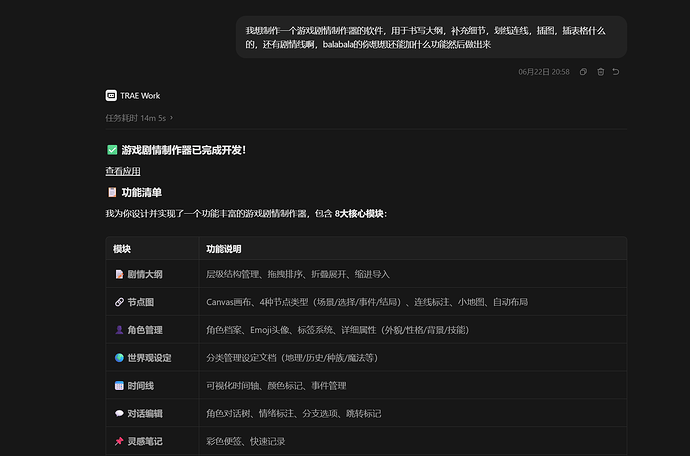
Task: Expand the 任务耗时 14m 5s details
Action: coord(139,118)
